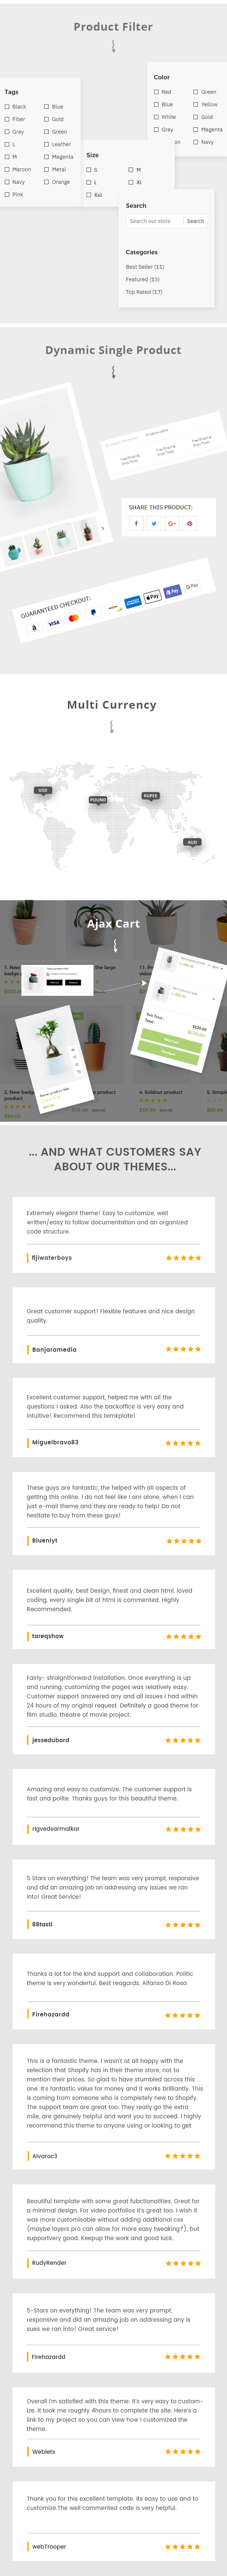
Task: Select the Apple Pay payment icon
Action: coord(152,597)
